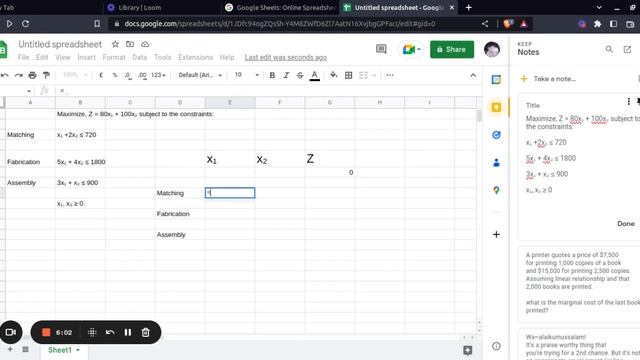The height and width of the screenshot is (360, 640).
Task: Search Keep notes
Action: [609, 49]
